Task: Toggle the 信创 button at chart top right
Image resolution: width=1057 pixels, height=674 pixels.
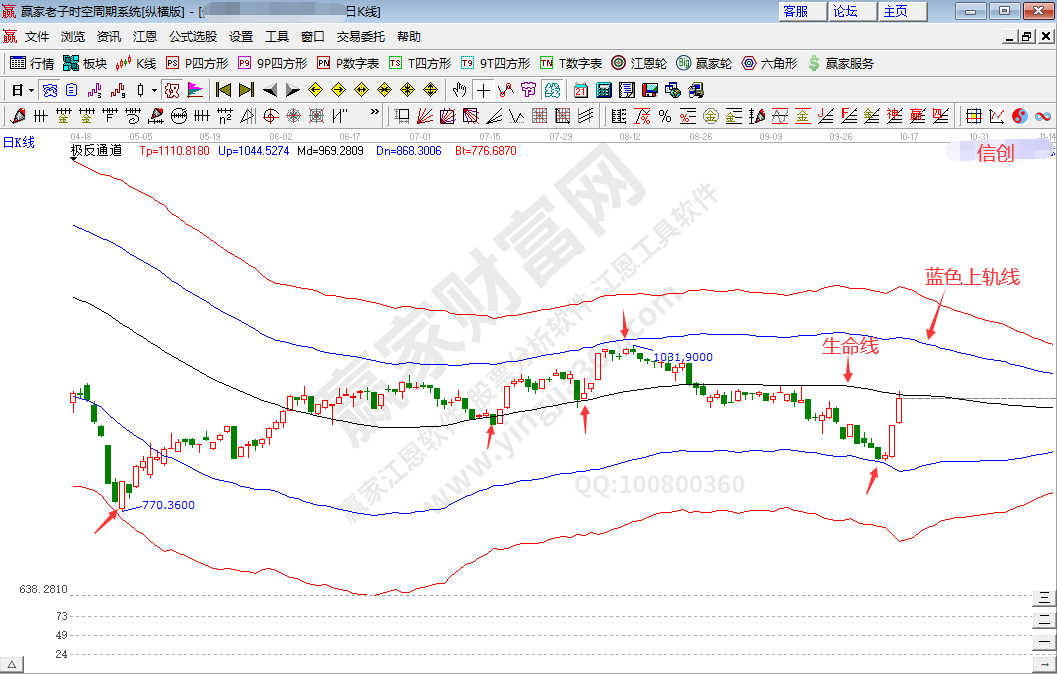Action: (x=994, y=153)
